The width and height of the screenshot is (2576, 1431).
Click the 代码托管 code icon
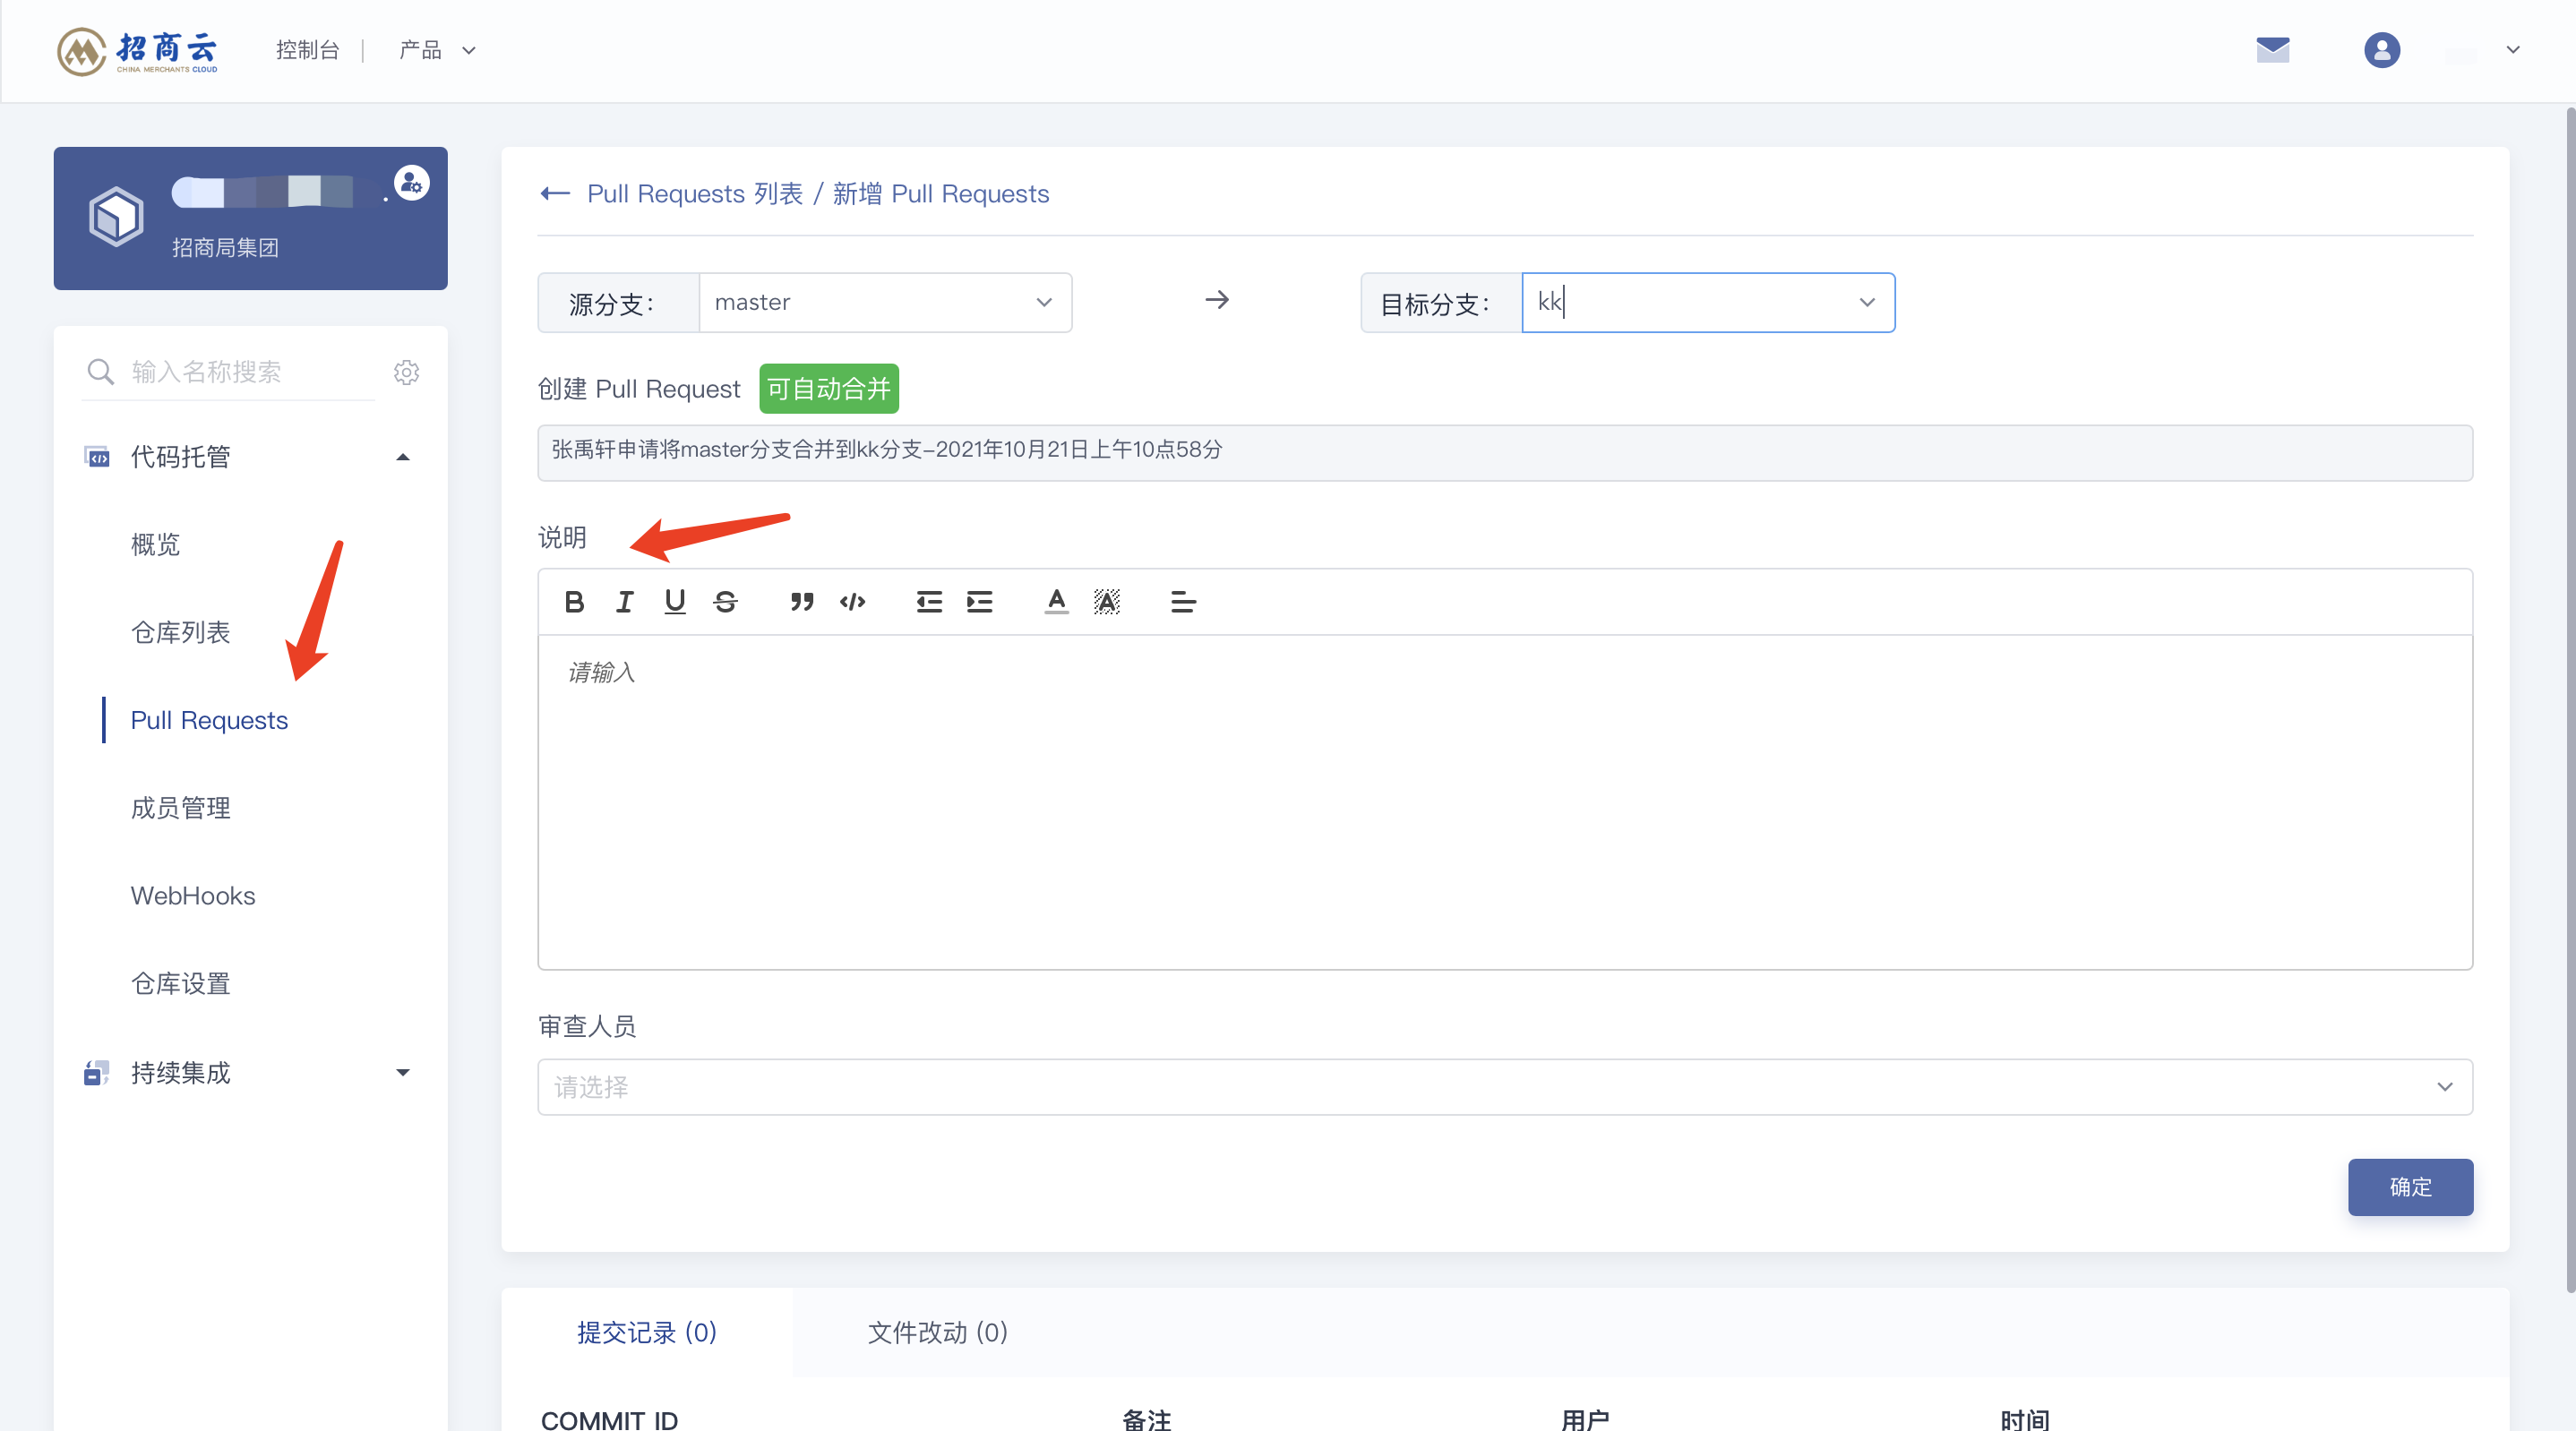97,457
